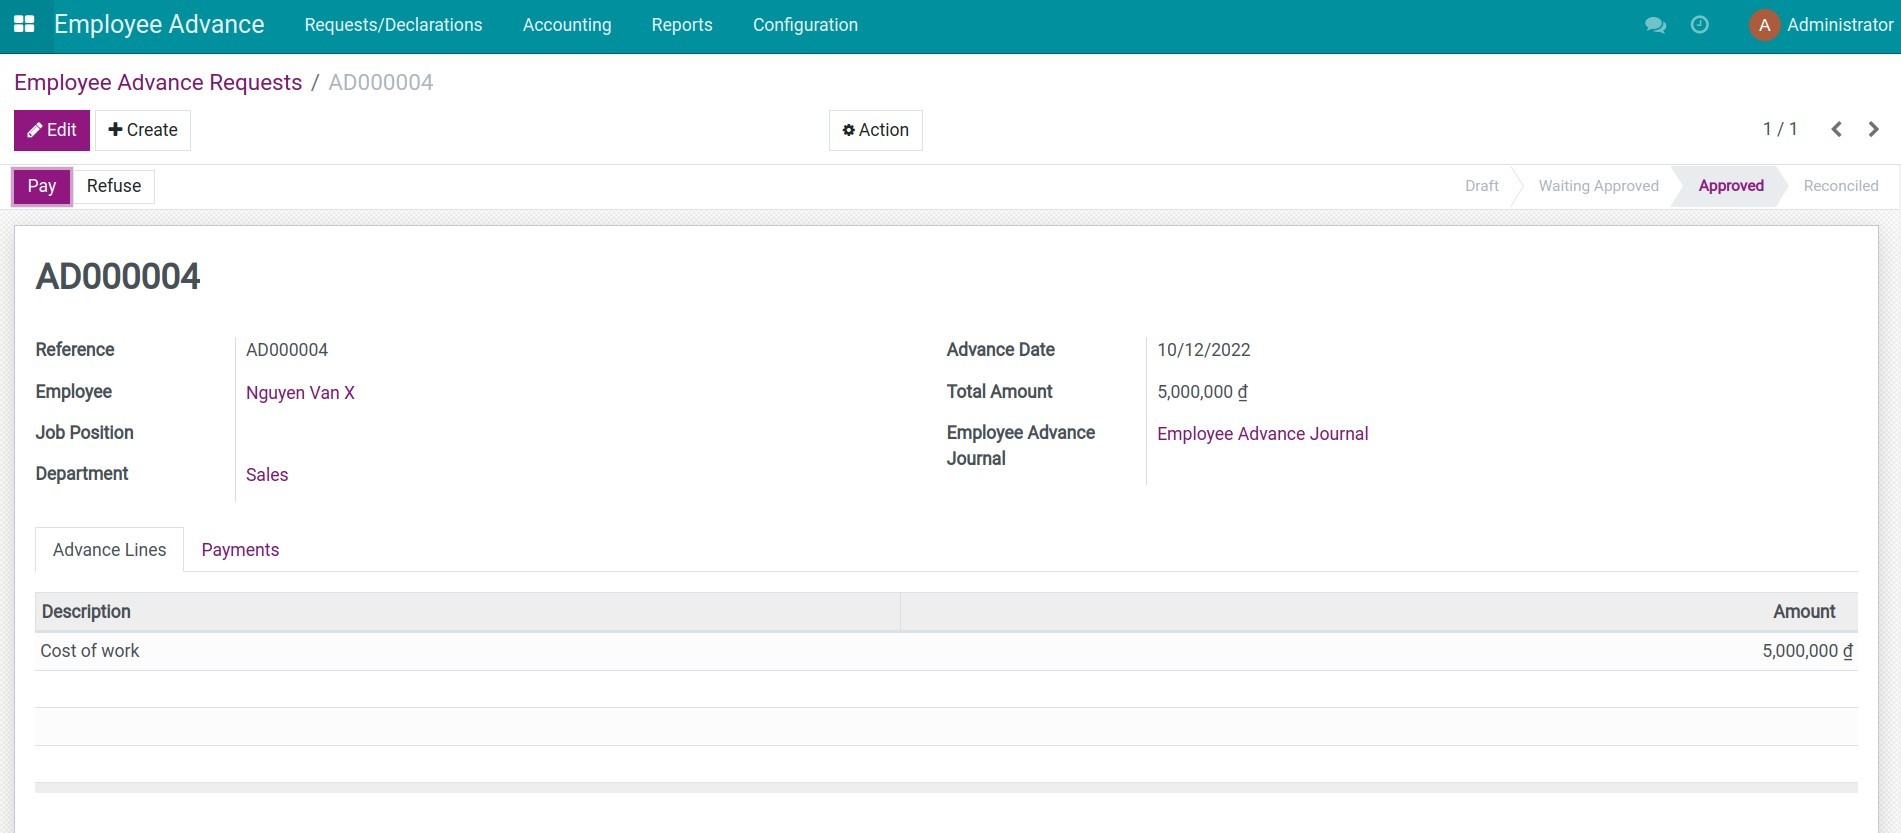Click the Reconciled status stage

1840,186
